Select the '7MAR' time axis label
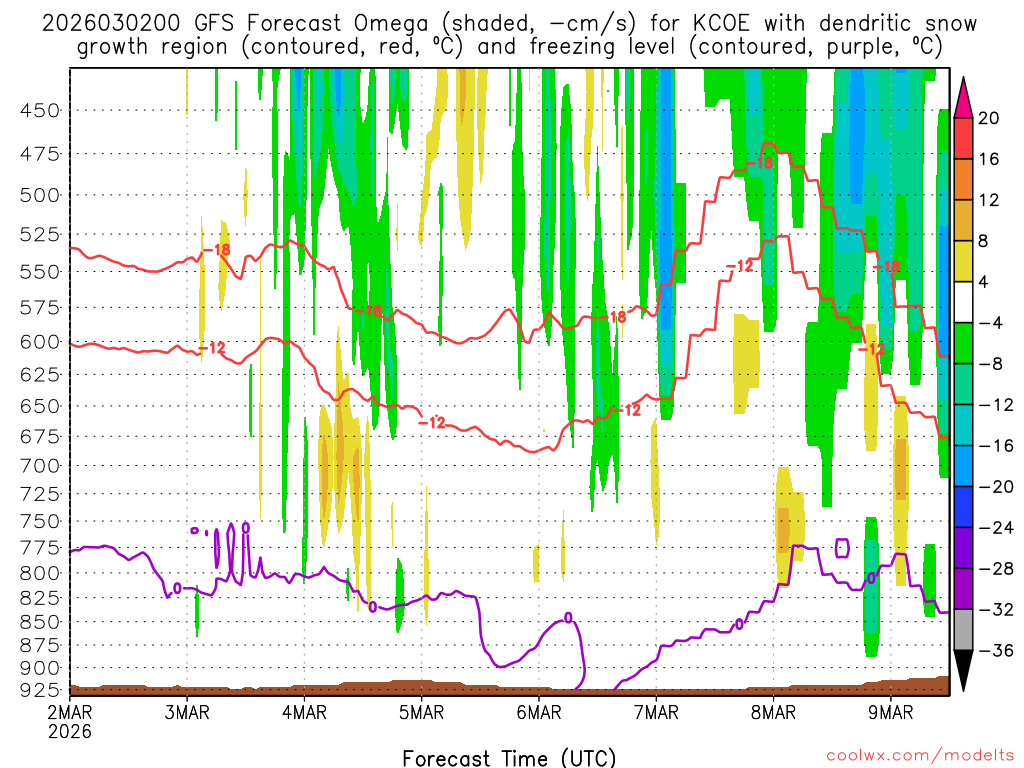1024x768 pixels. coord(656,712)
